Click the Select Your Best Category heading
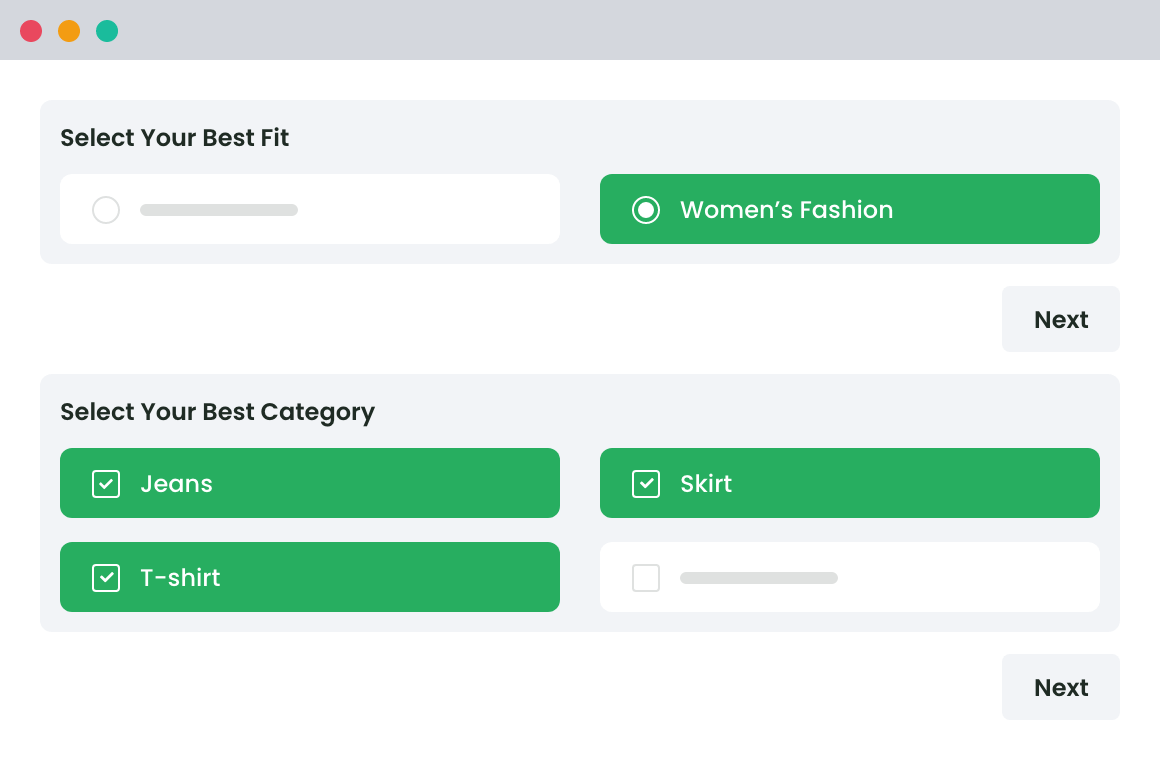The image size is (1160, 760). click(x=217, y=412)
